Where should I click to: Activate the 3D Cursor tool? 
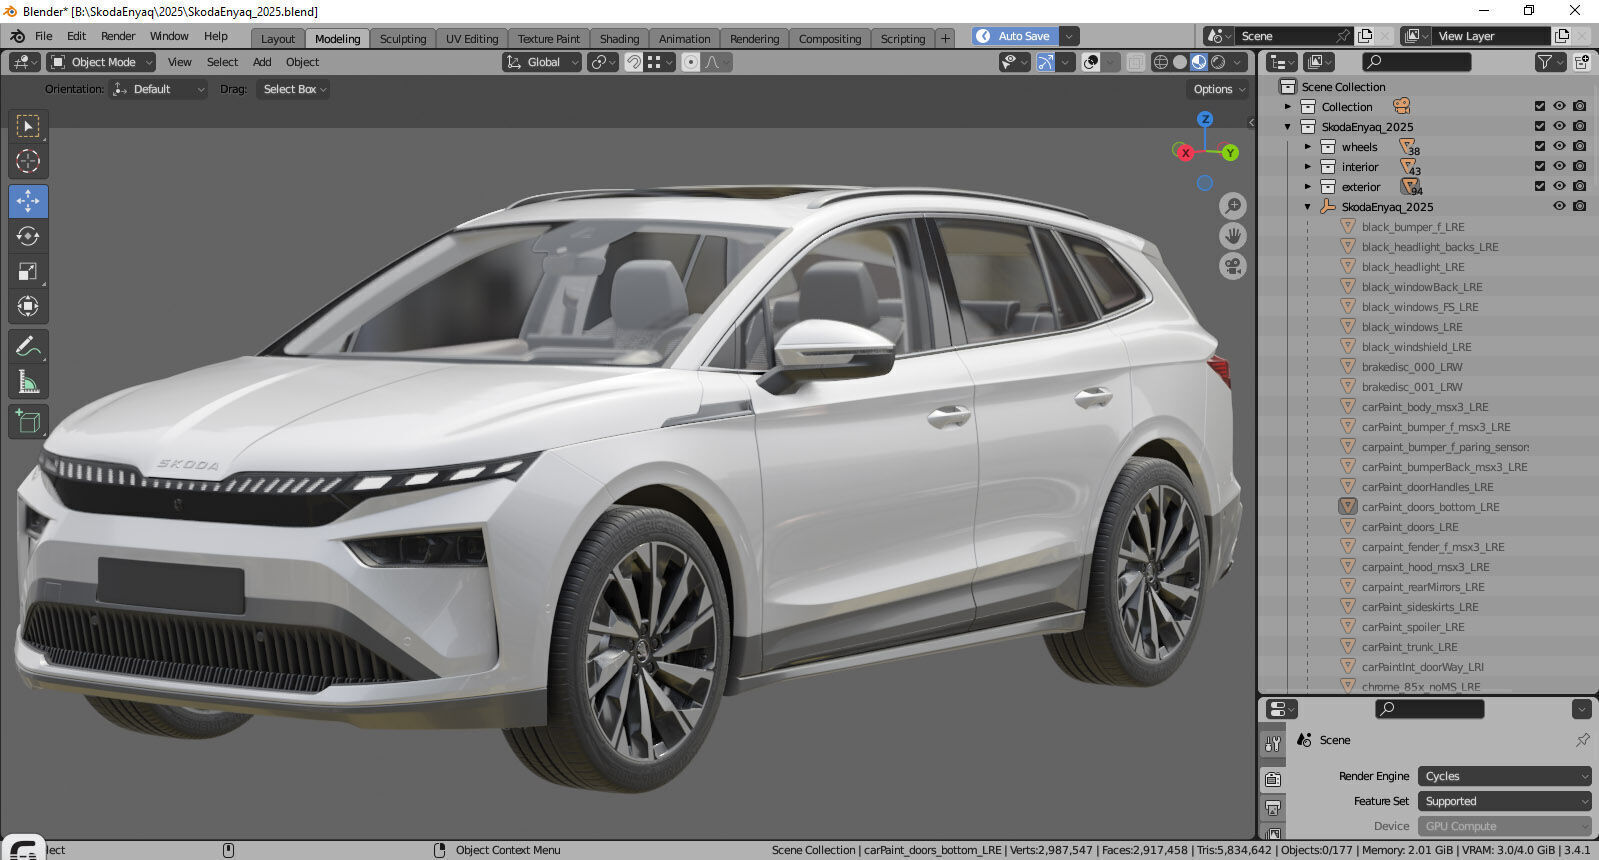coord(28,161)
